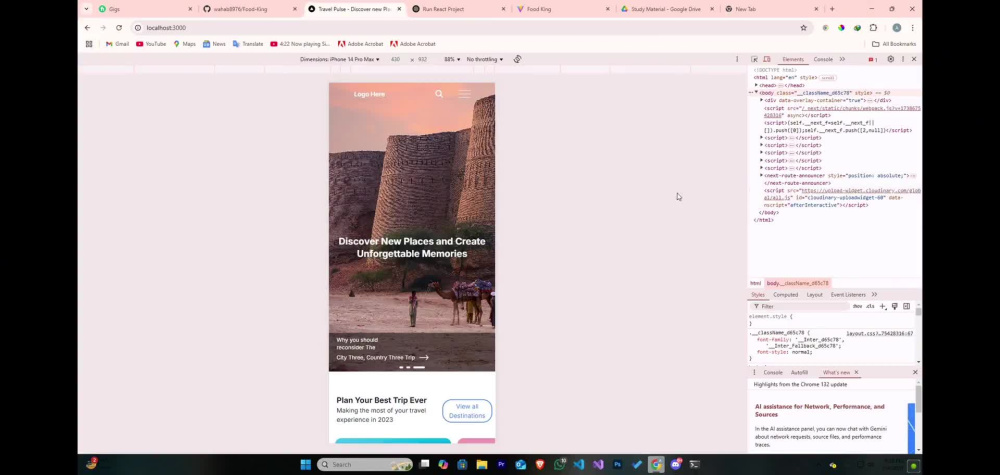Show more DevTools panels with the chevron
Viewport: 1000px width, 475px height.
tap(842, 59)
